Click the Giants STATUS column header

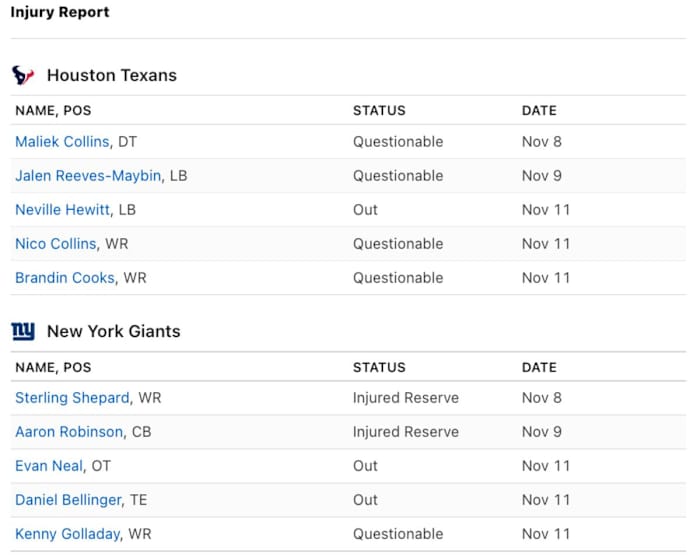tap(379, 367)
